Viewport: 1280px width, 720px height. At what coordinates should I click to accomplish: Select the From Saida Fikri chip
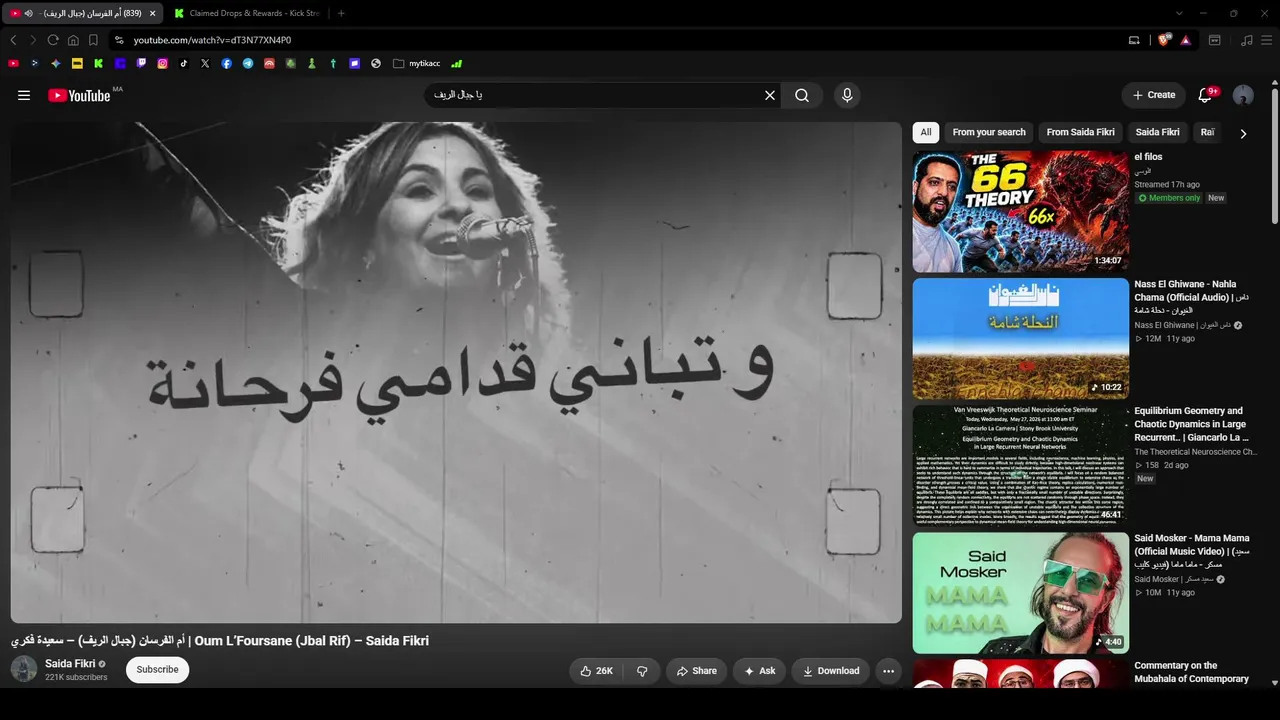click(1080, 132)
